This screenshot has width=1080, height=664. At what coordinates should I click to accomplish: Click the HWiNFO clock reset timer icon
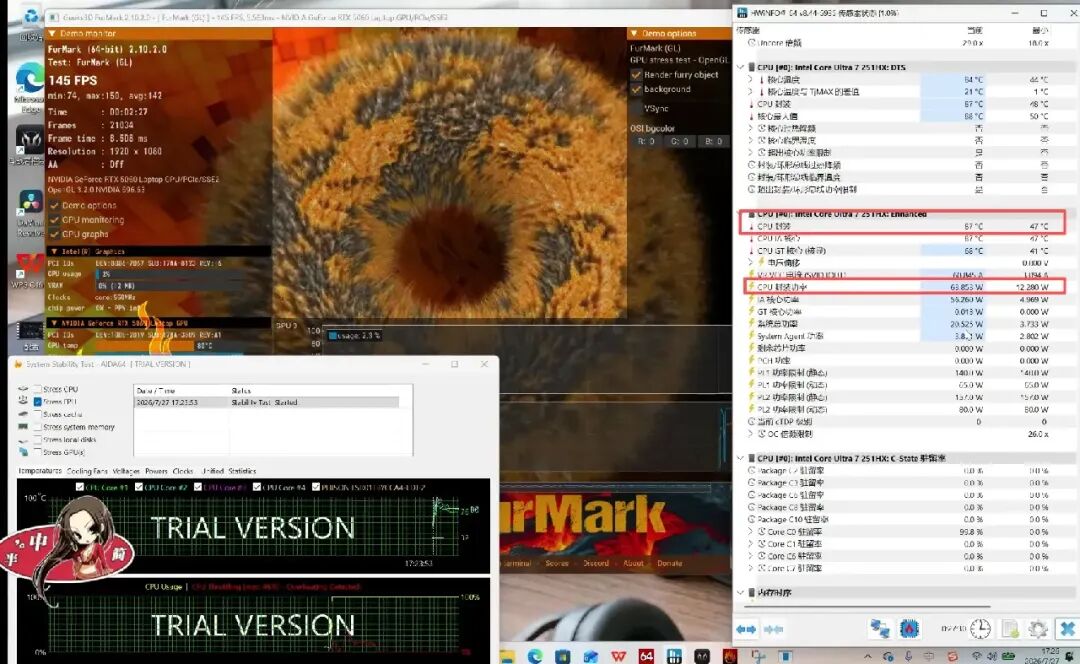(980, 628)
